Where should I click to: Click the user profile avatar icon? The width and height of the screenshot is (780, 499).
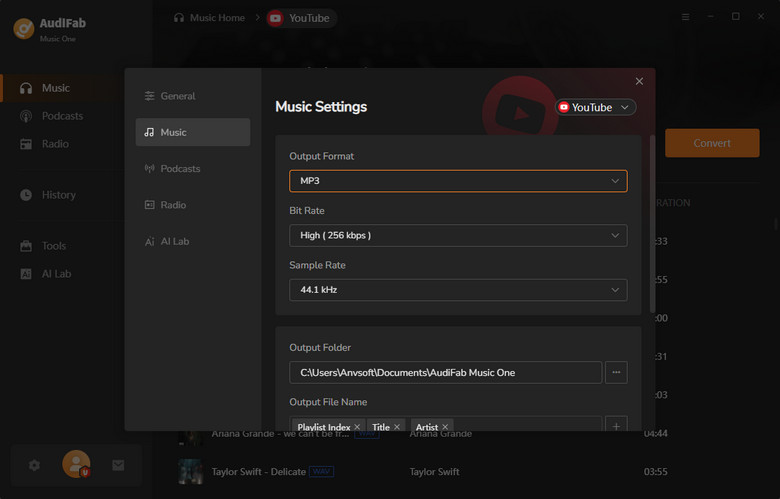[x=76, y=464]
